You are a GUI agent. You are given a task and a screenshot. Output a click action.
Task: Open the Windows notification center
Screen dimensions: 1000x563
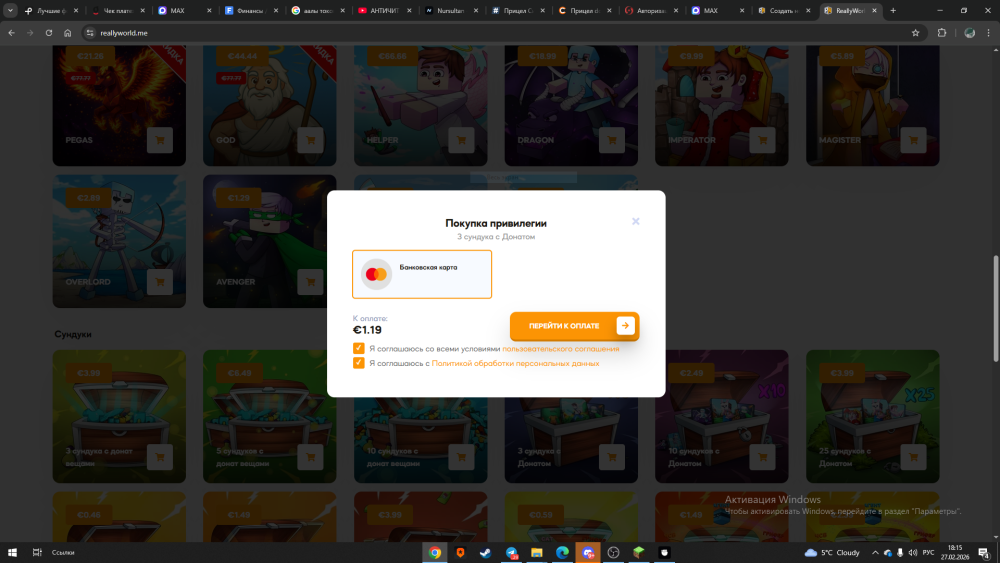point(984,553)
